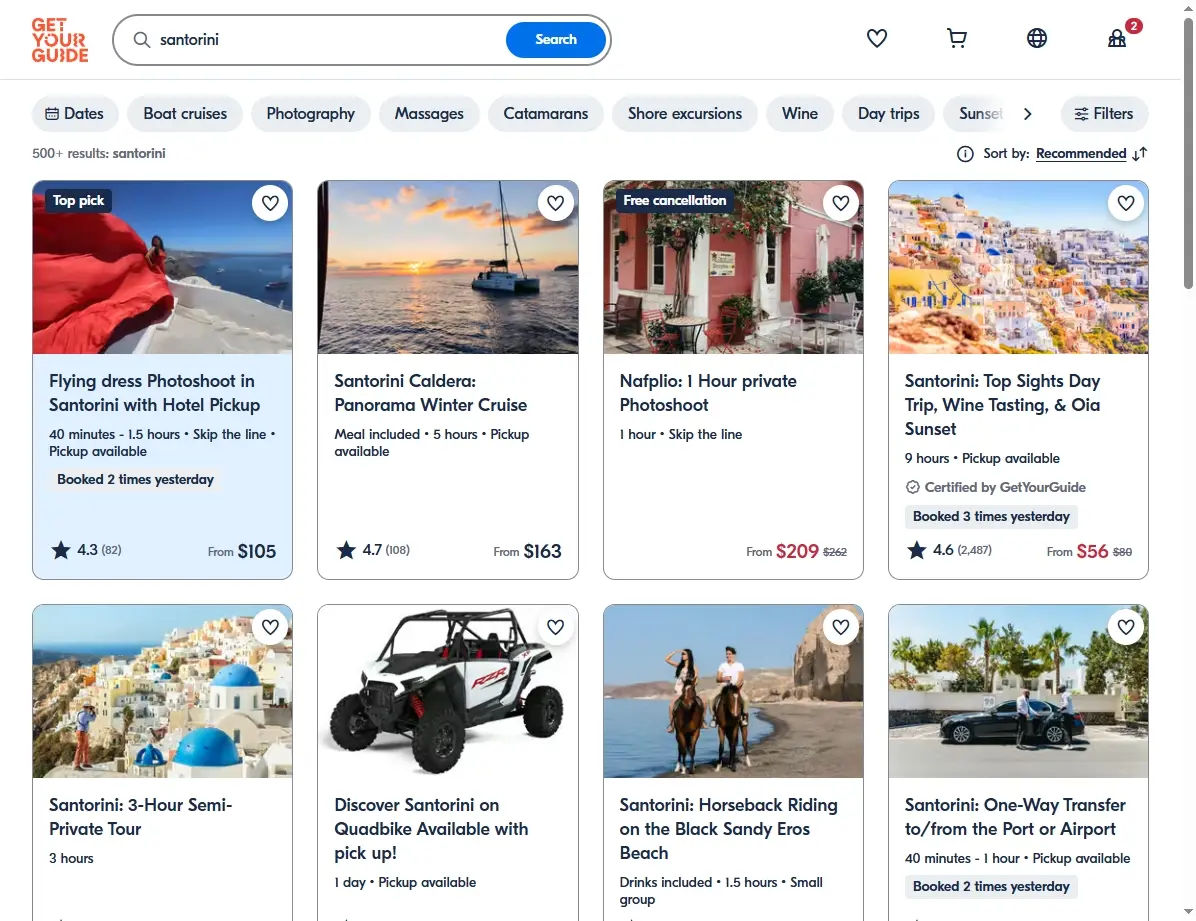Click the horseback riders beach photo
Screen dimensions: 1196x921
pos(733,691)
